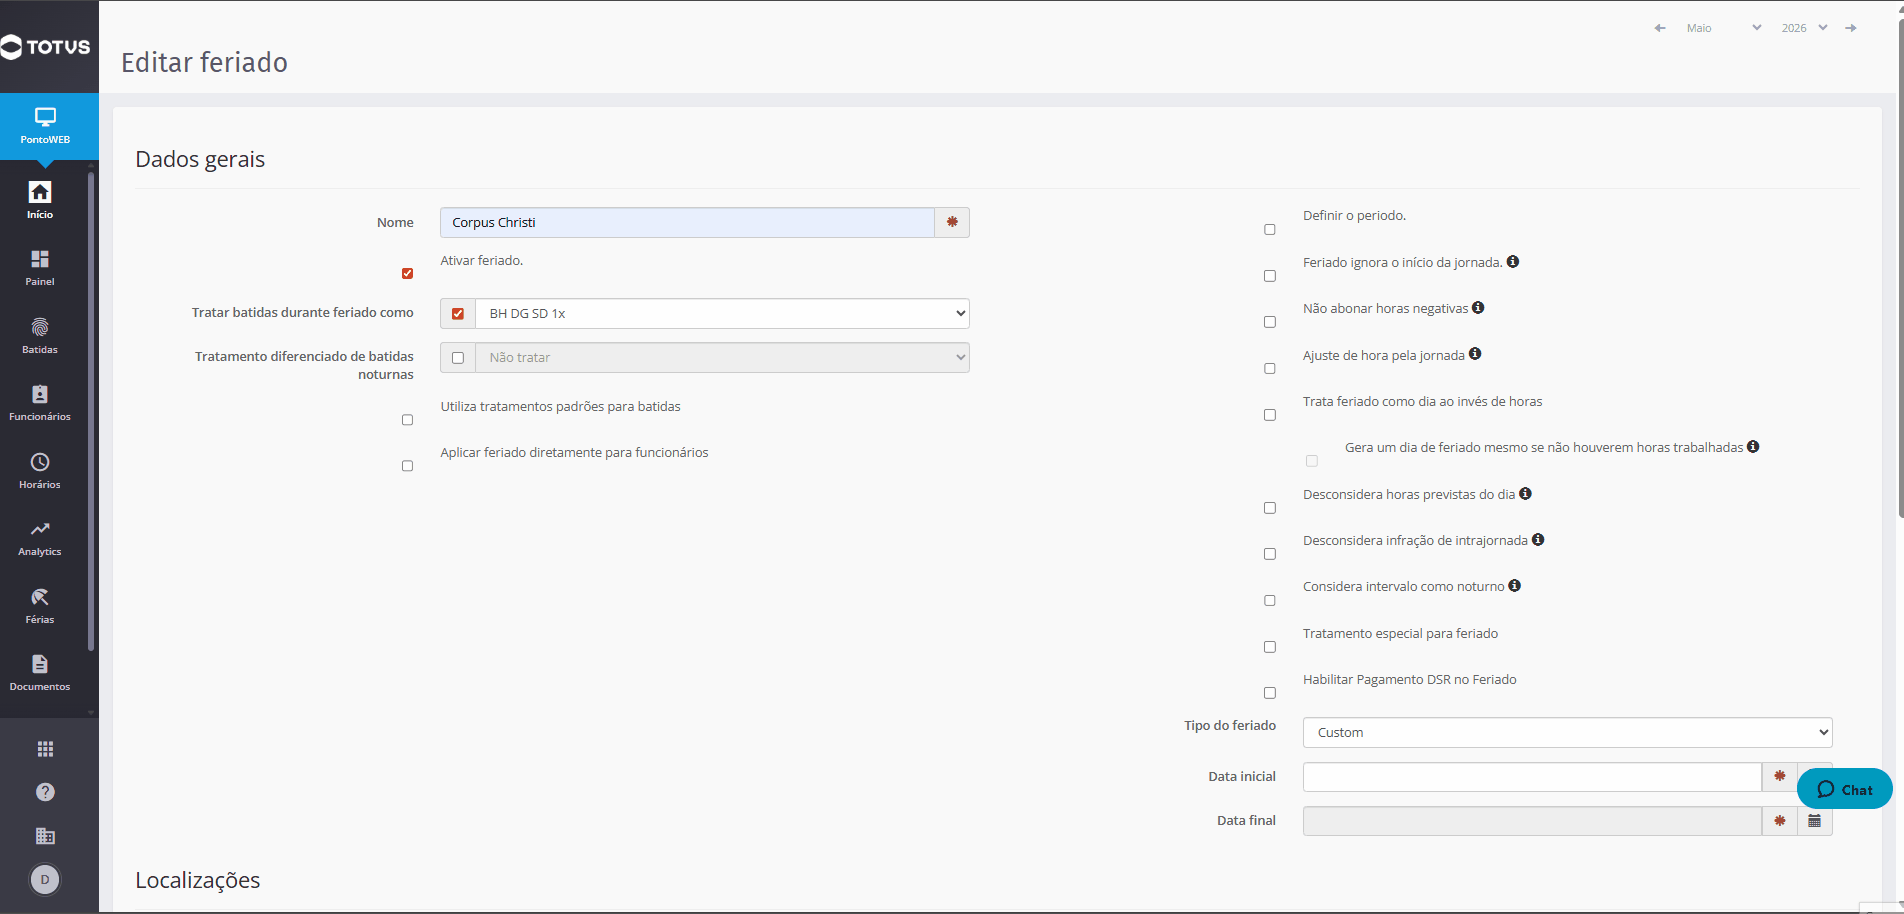Show info for Não abonar horas negativas

(1478, 308)
